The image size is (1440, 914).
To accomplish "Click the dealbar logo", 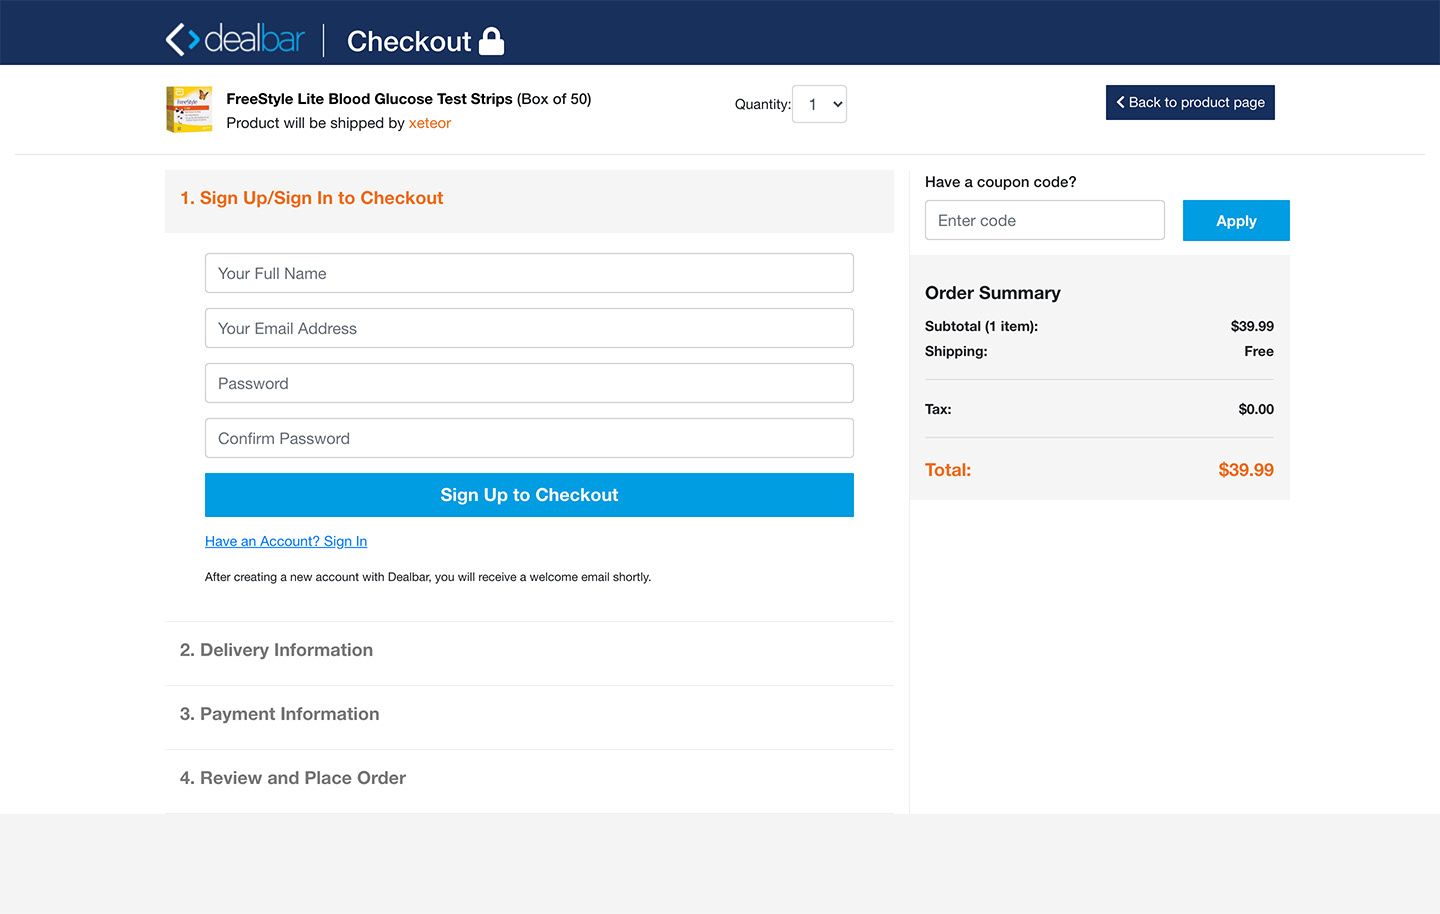I will [235, 40].
